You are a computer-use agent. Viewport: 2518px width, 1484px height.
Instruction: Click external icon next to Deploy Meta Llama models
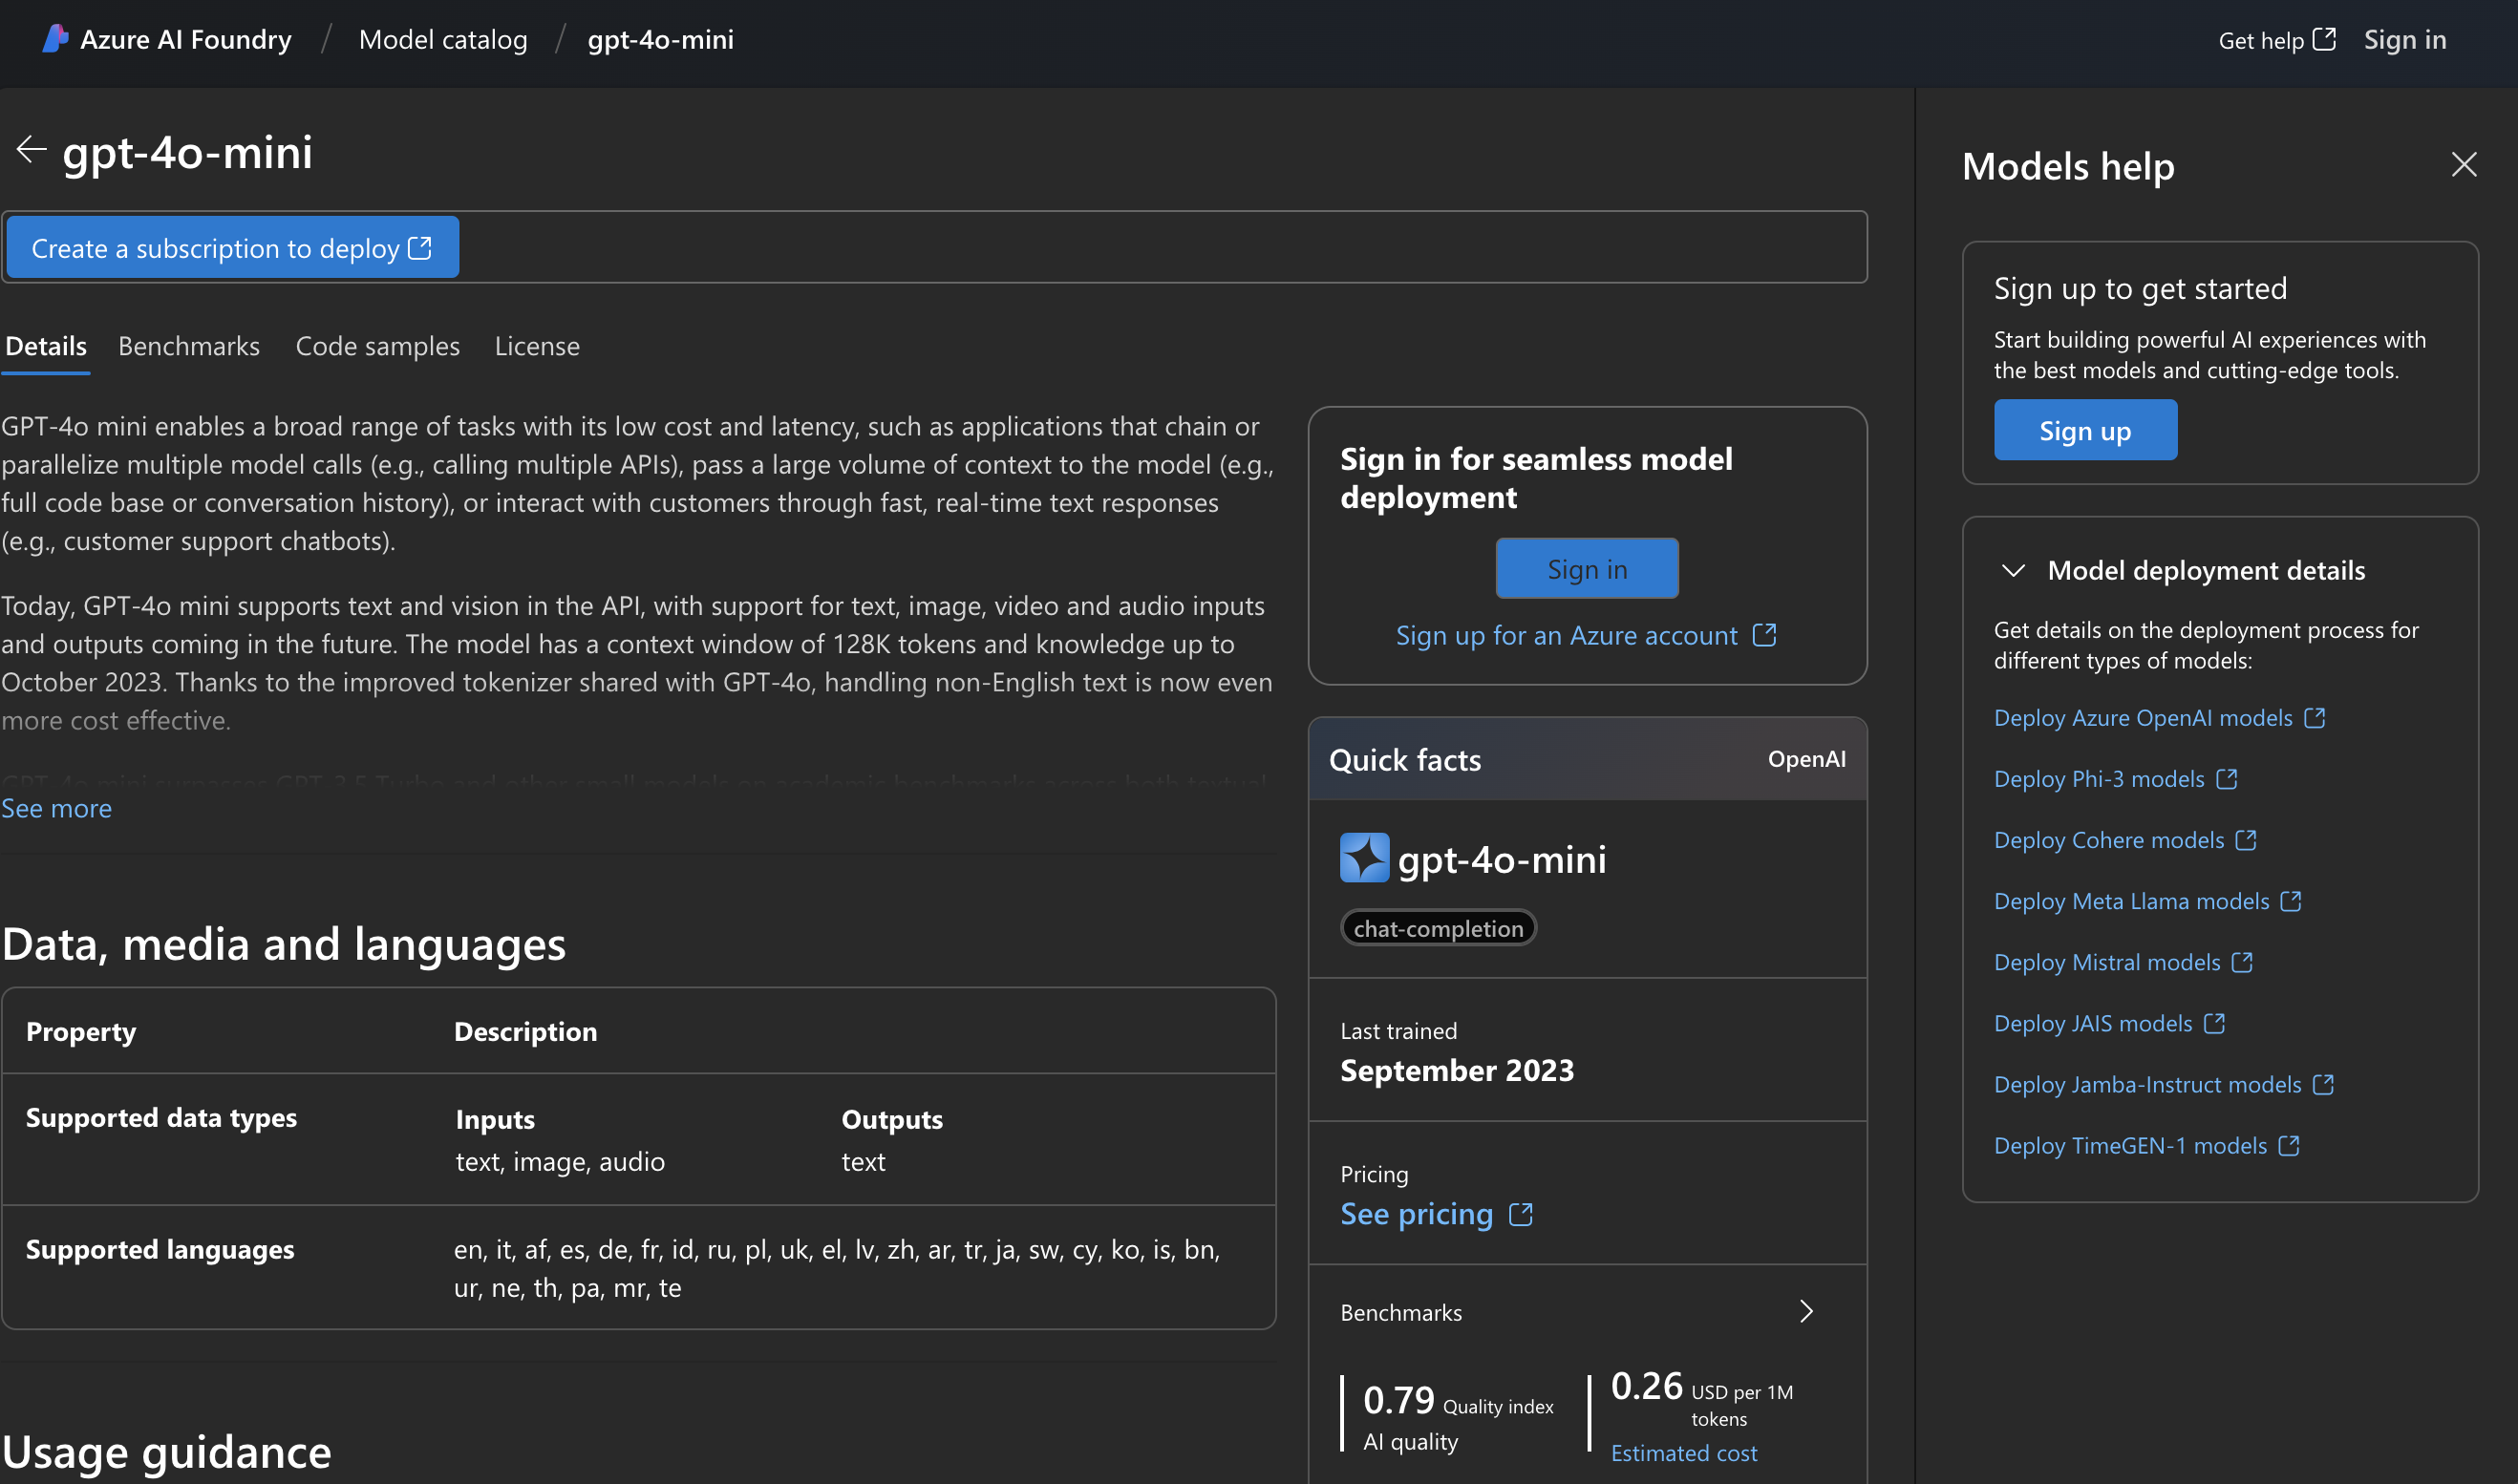coord(2291,901)
